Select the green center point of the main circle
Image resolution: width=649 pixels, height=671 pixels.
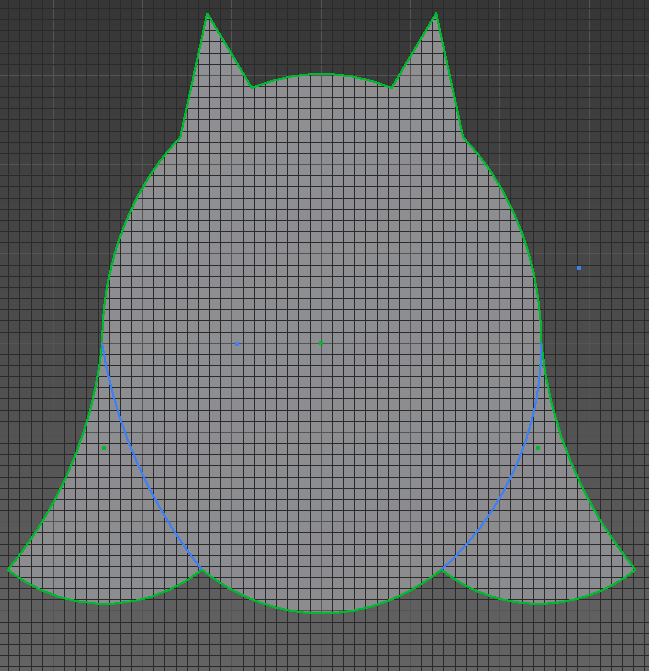(321, 343)
